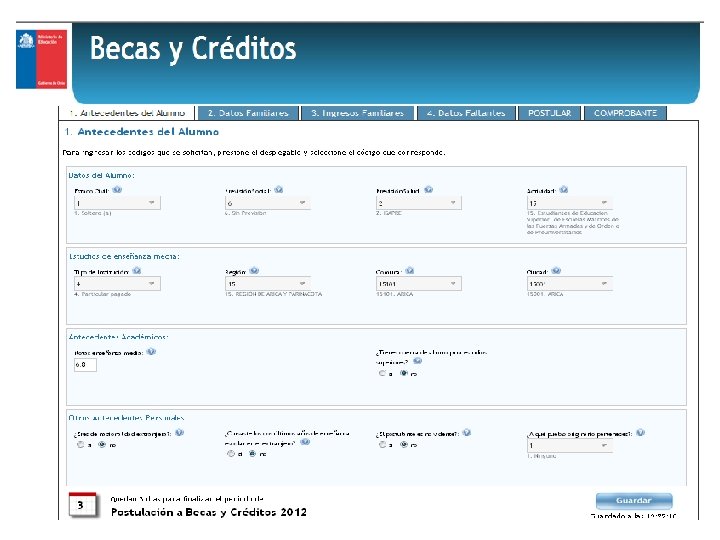The image size is (720, 540).
Task: Open the Estado Civil dropdown
Action: point(117,203)
